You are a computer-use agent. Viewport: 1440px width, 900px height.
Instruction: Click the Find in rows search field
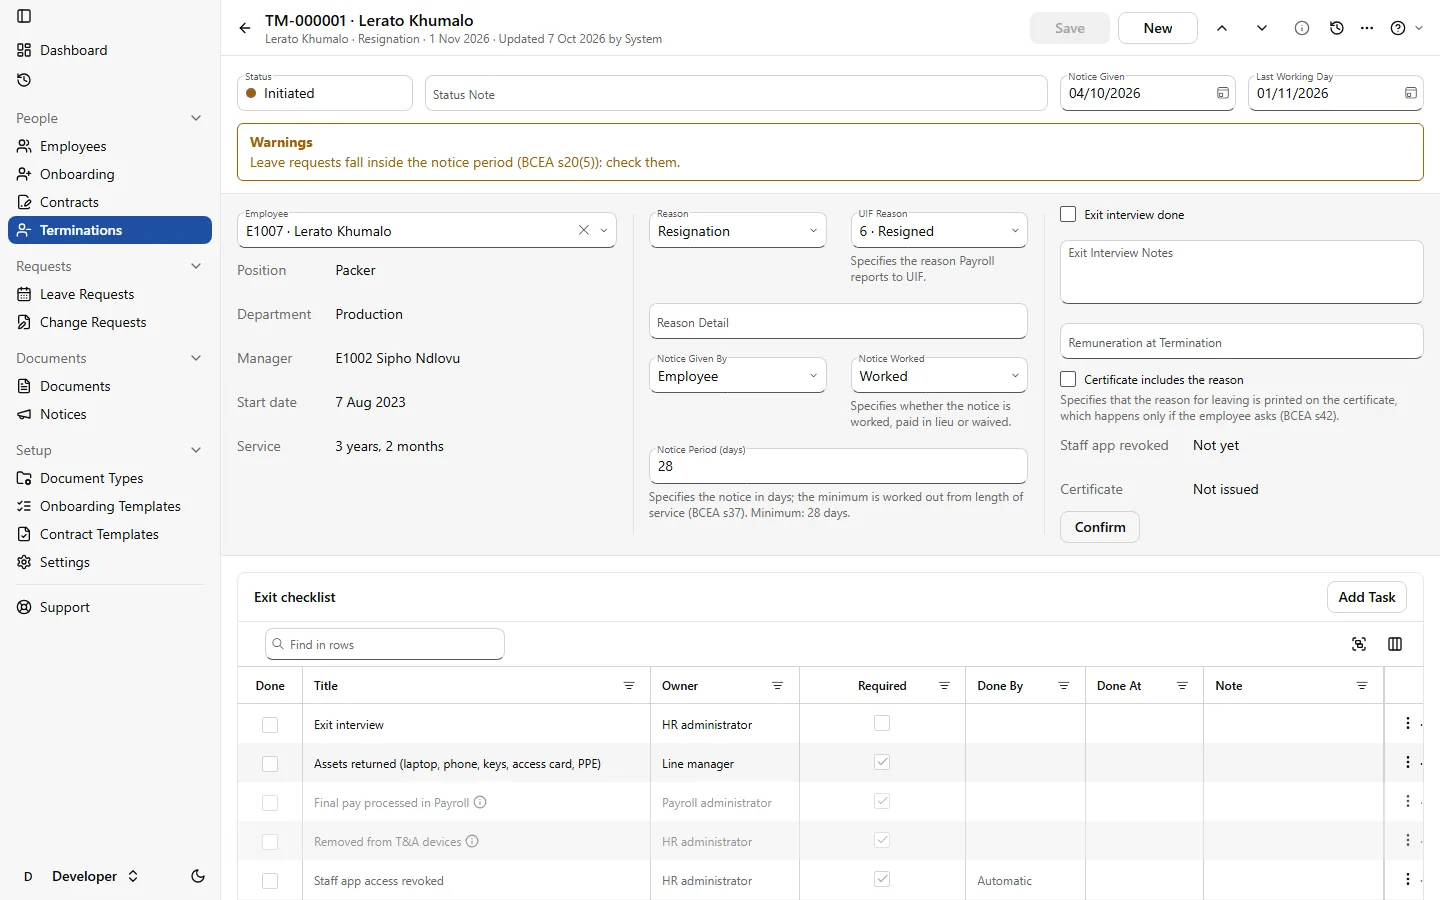[385, 644]
